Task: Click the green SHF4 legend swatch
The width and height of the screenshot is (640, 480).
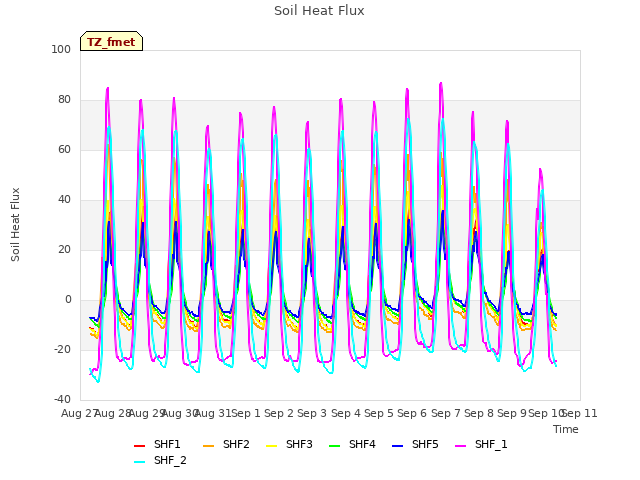Action: click(335, 445)
